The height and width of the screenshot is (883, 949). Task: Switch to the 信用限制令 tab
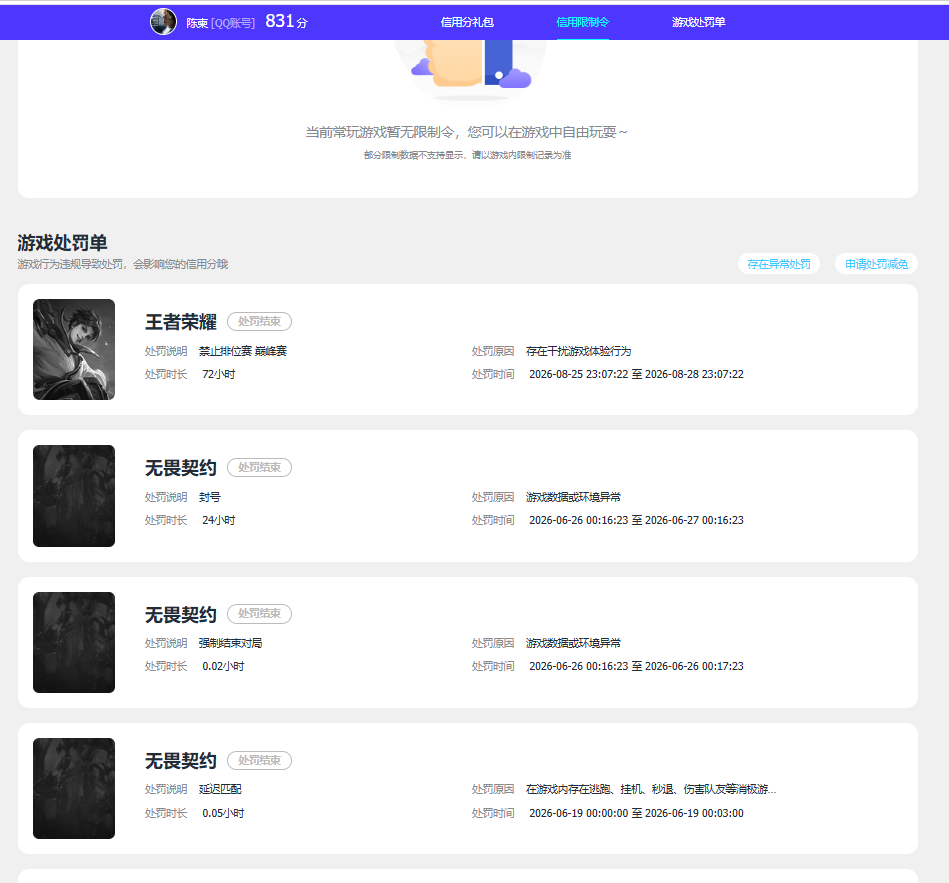[582, 22]
